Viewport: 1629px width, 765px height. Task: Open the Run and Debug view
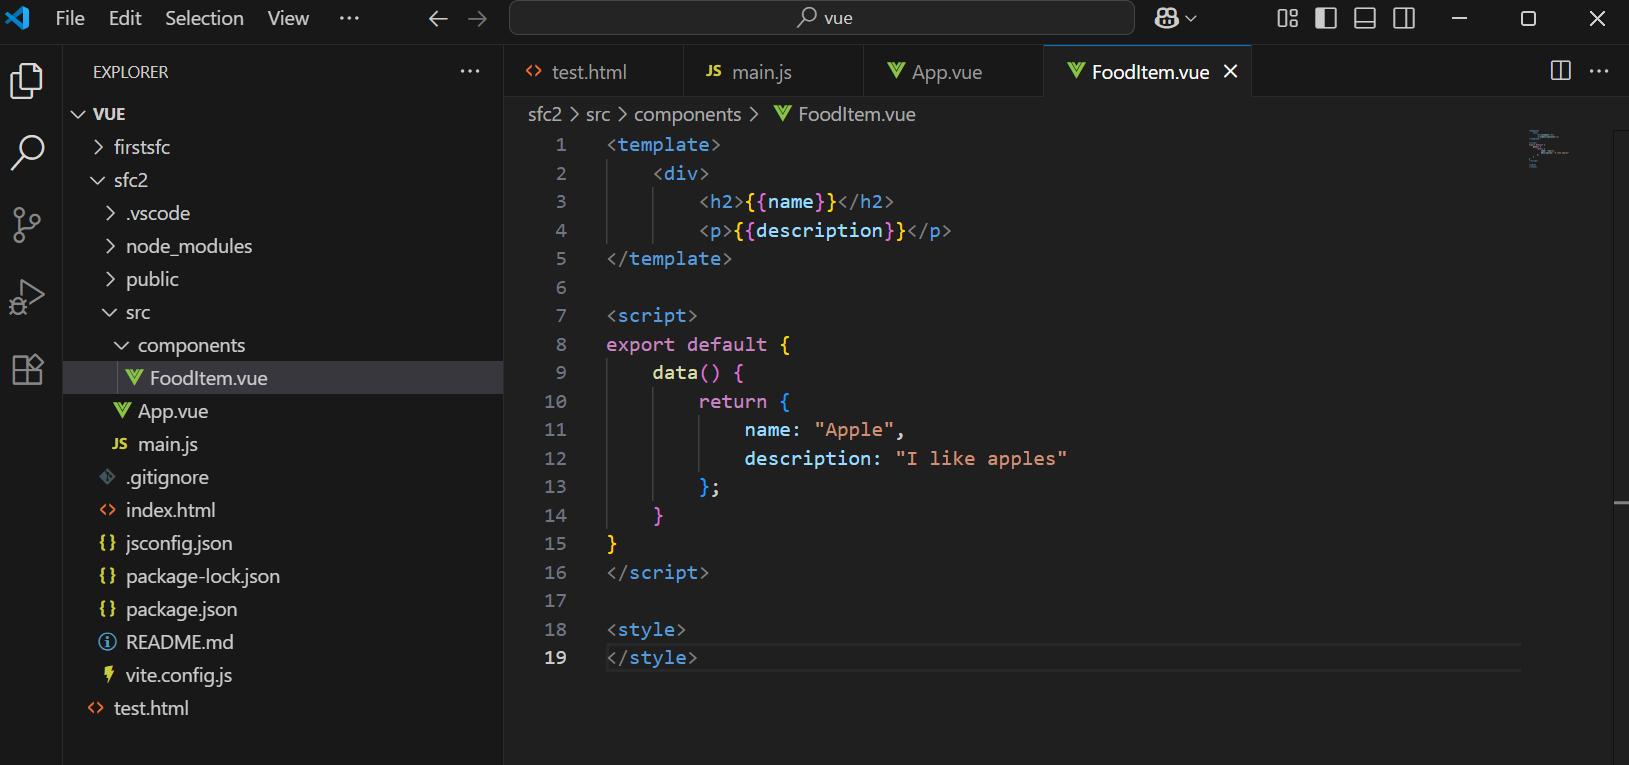(27, 297)
